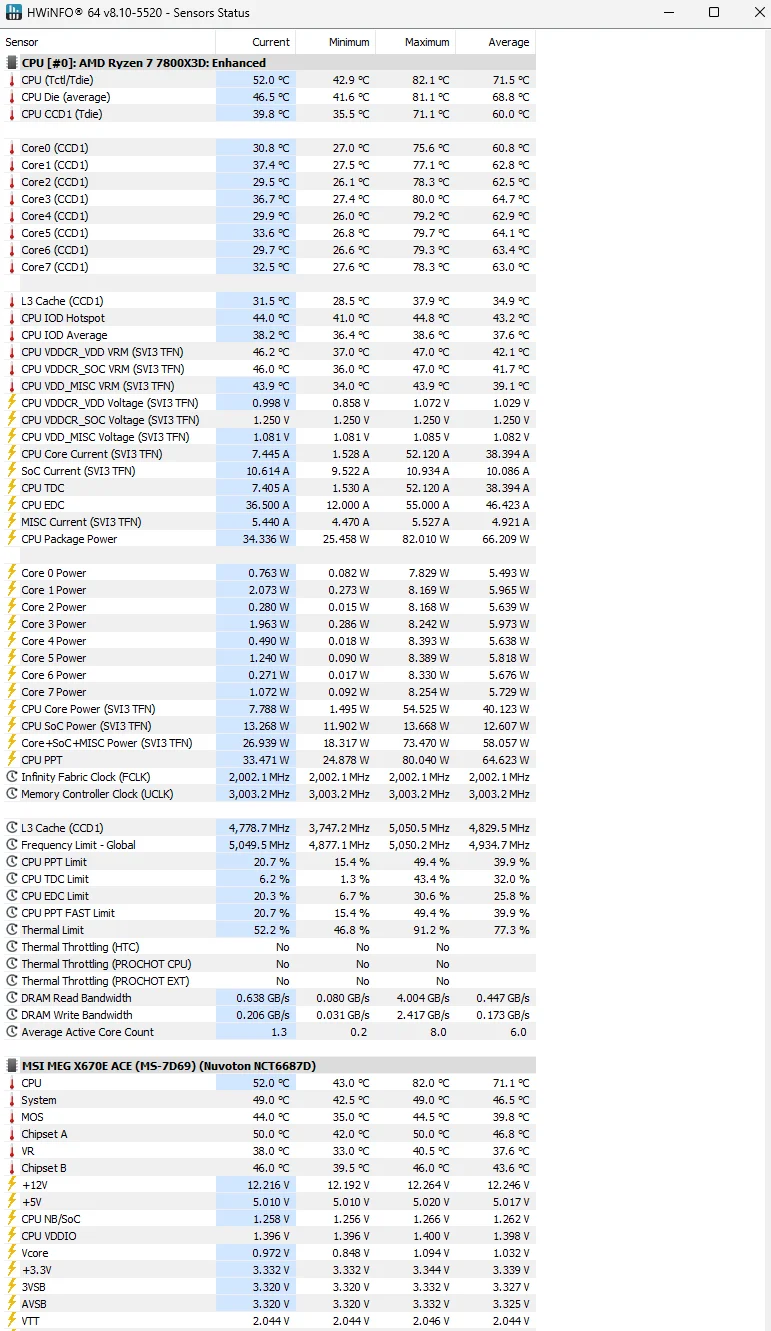Collapse the CPU [#0]: AMD Ryzen 7 7800X3D group
771x1331 pixels.
coord(12,63)
